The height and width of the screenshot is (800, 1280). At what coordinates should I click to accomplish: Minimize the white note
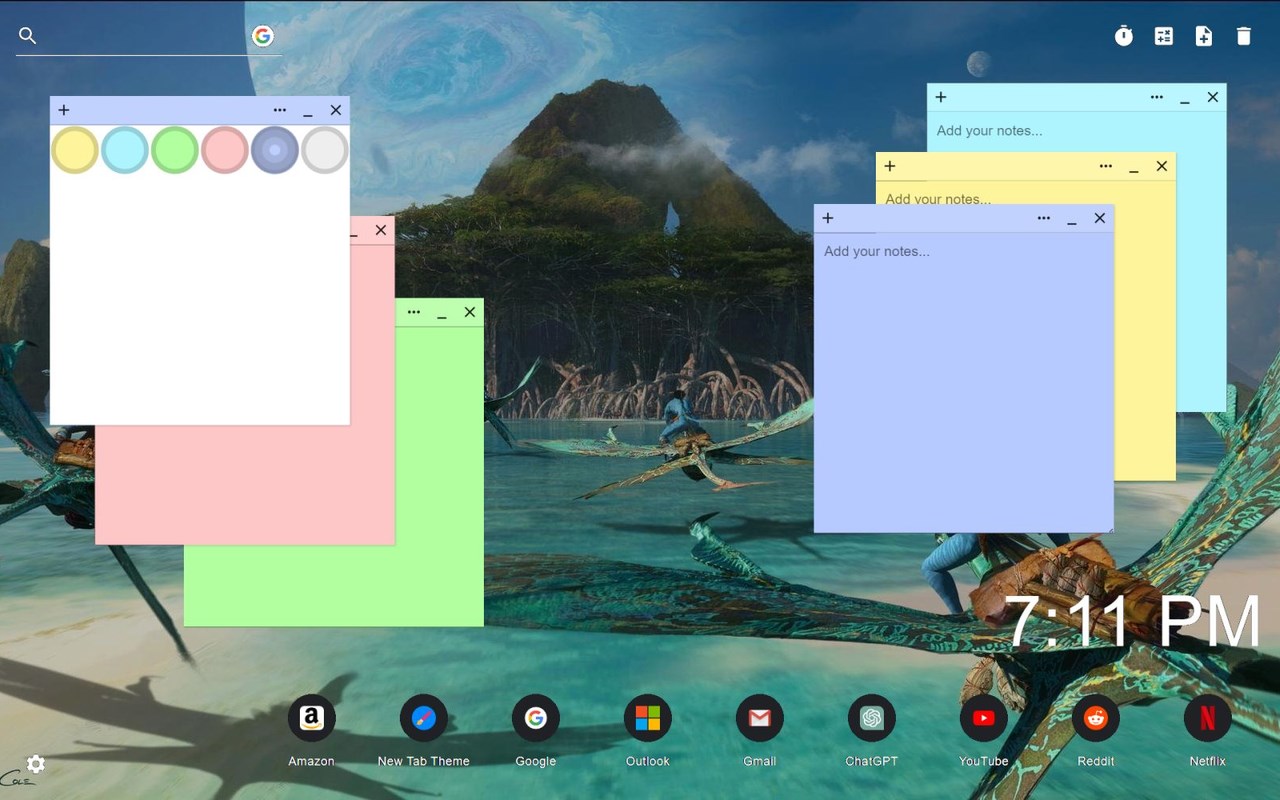click(308, 111)
